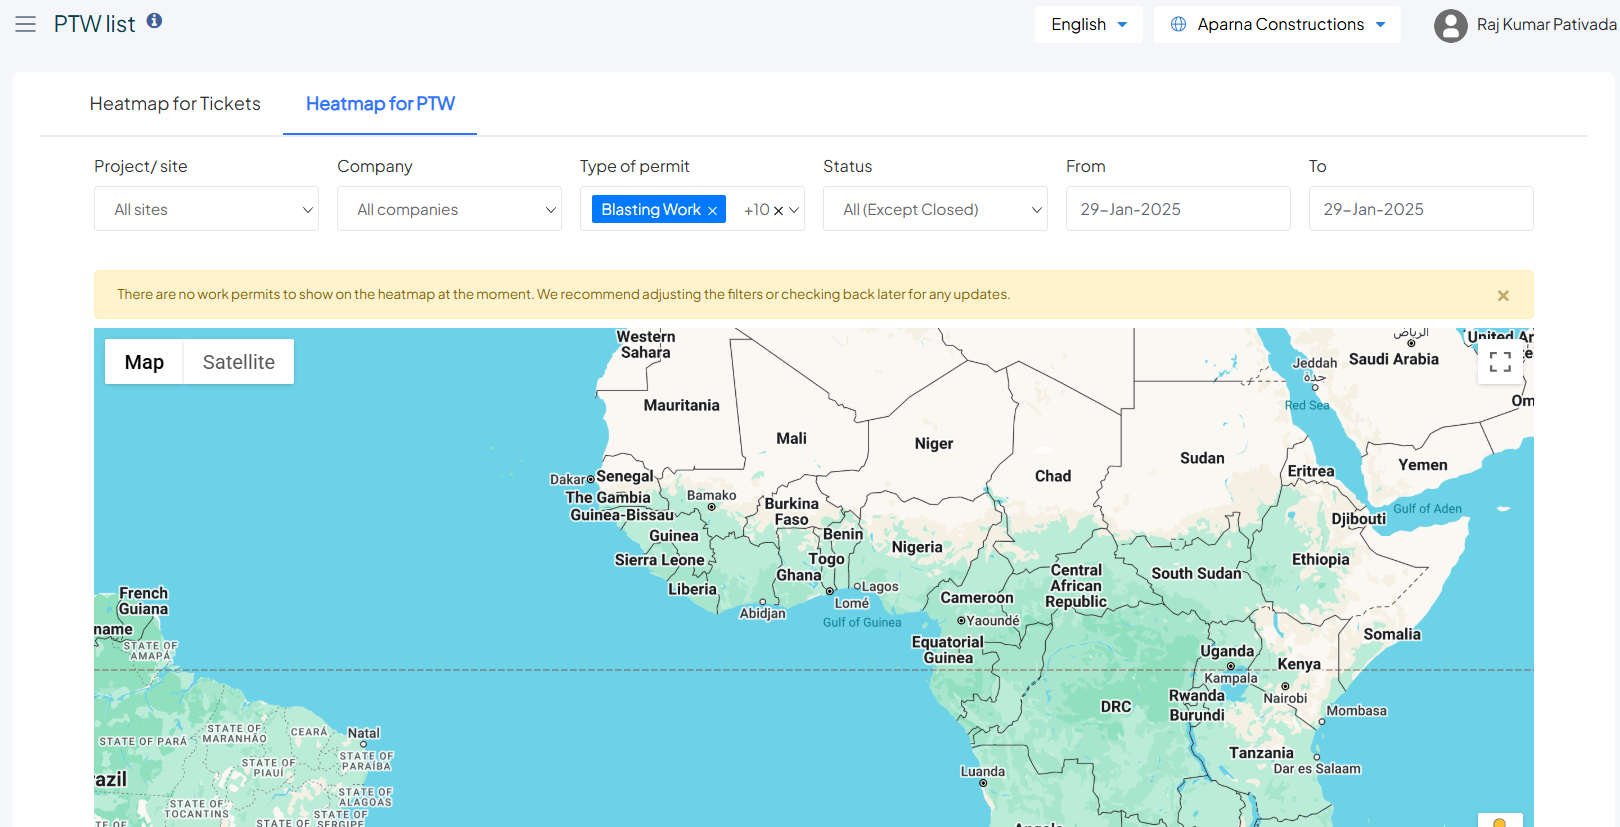Open the English language selector
The height and width of the screenshot is (827, 1620).
point(1088,24)
